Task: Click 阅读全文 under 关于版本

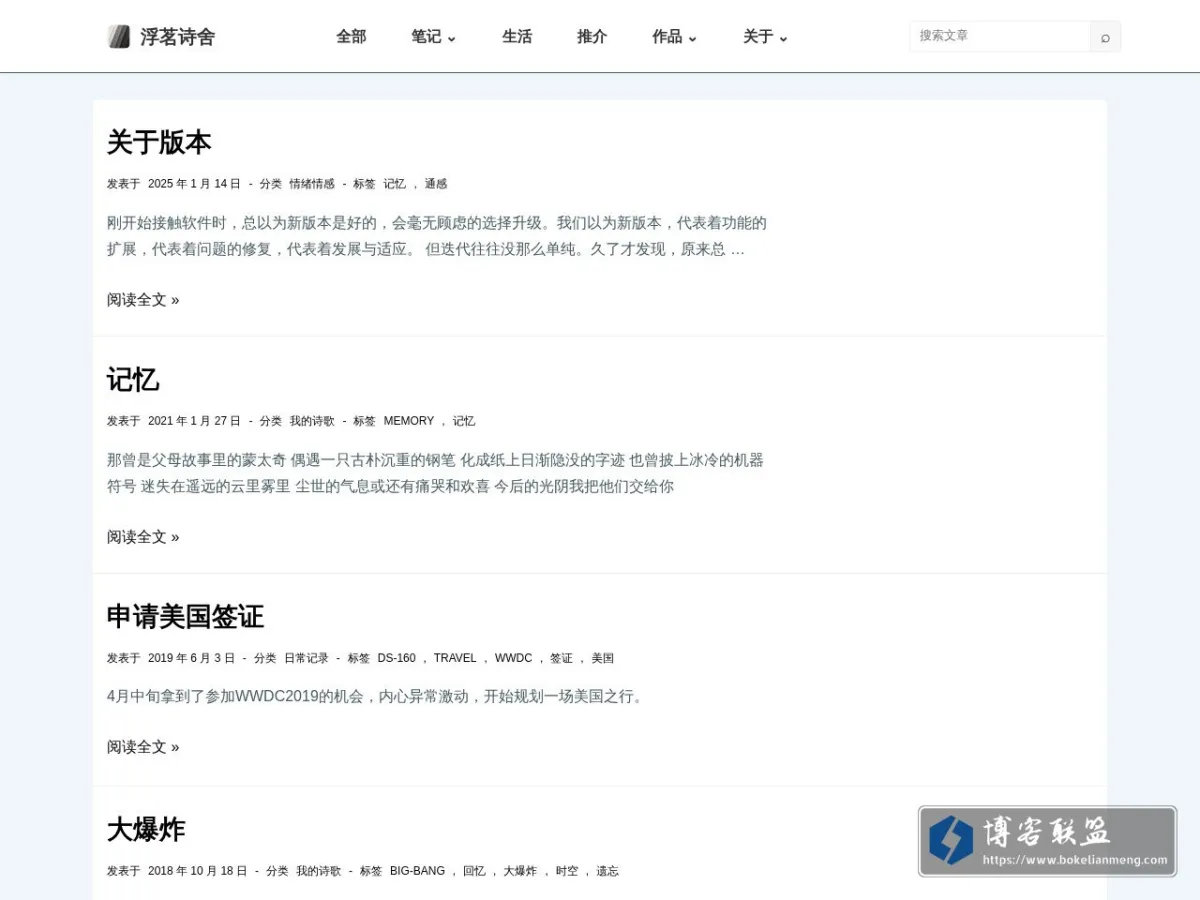Action: (143, 300)
